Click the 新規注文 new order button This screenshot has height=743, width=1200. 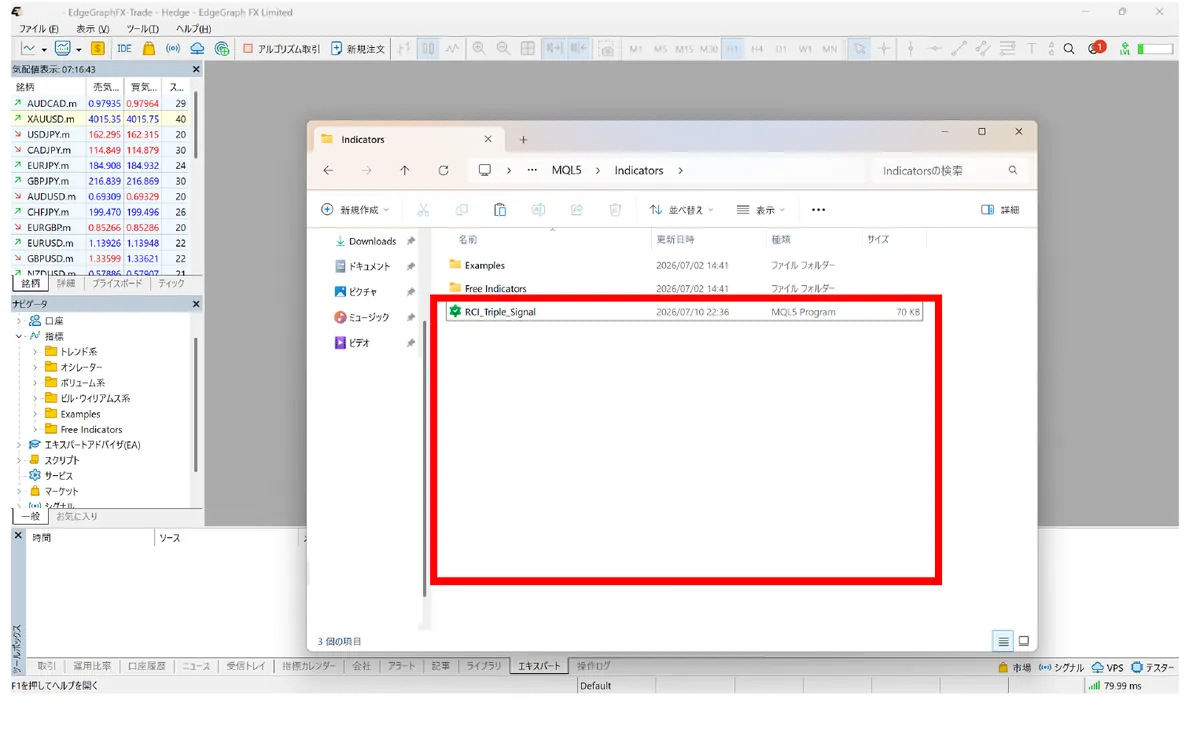358,48
